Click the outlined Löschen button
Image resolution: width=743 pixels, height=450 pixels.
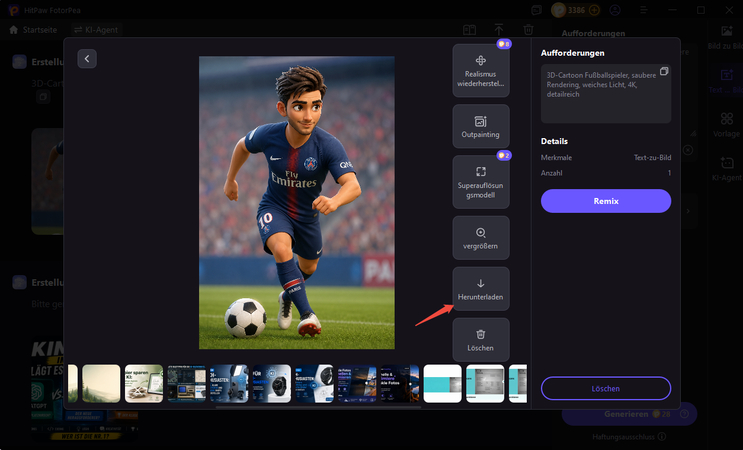(x=606, y=388)
